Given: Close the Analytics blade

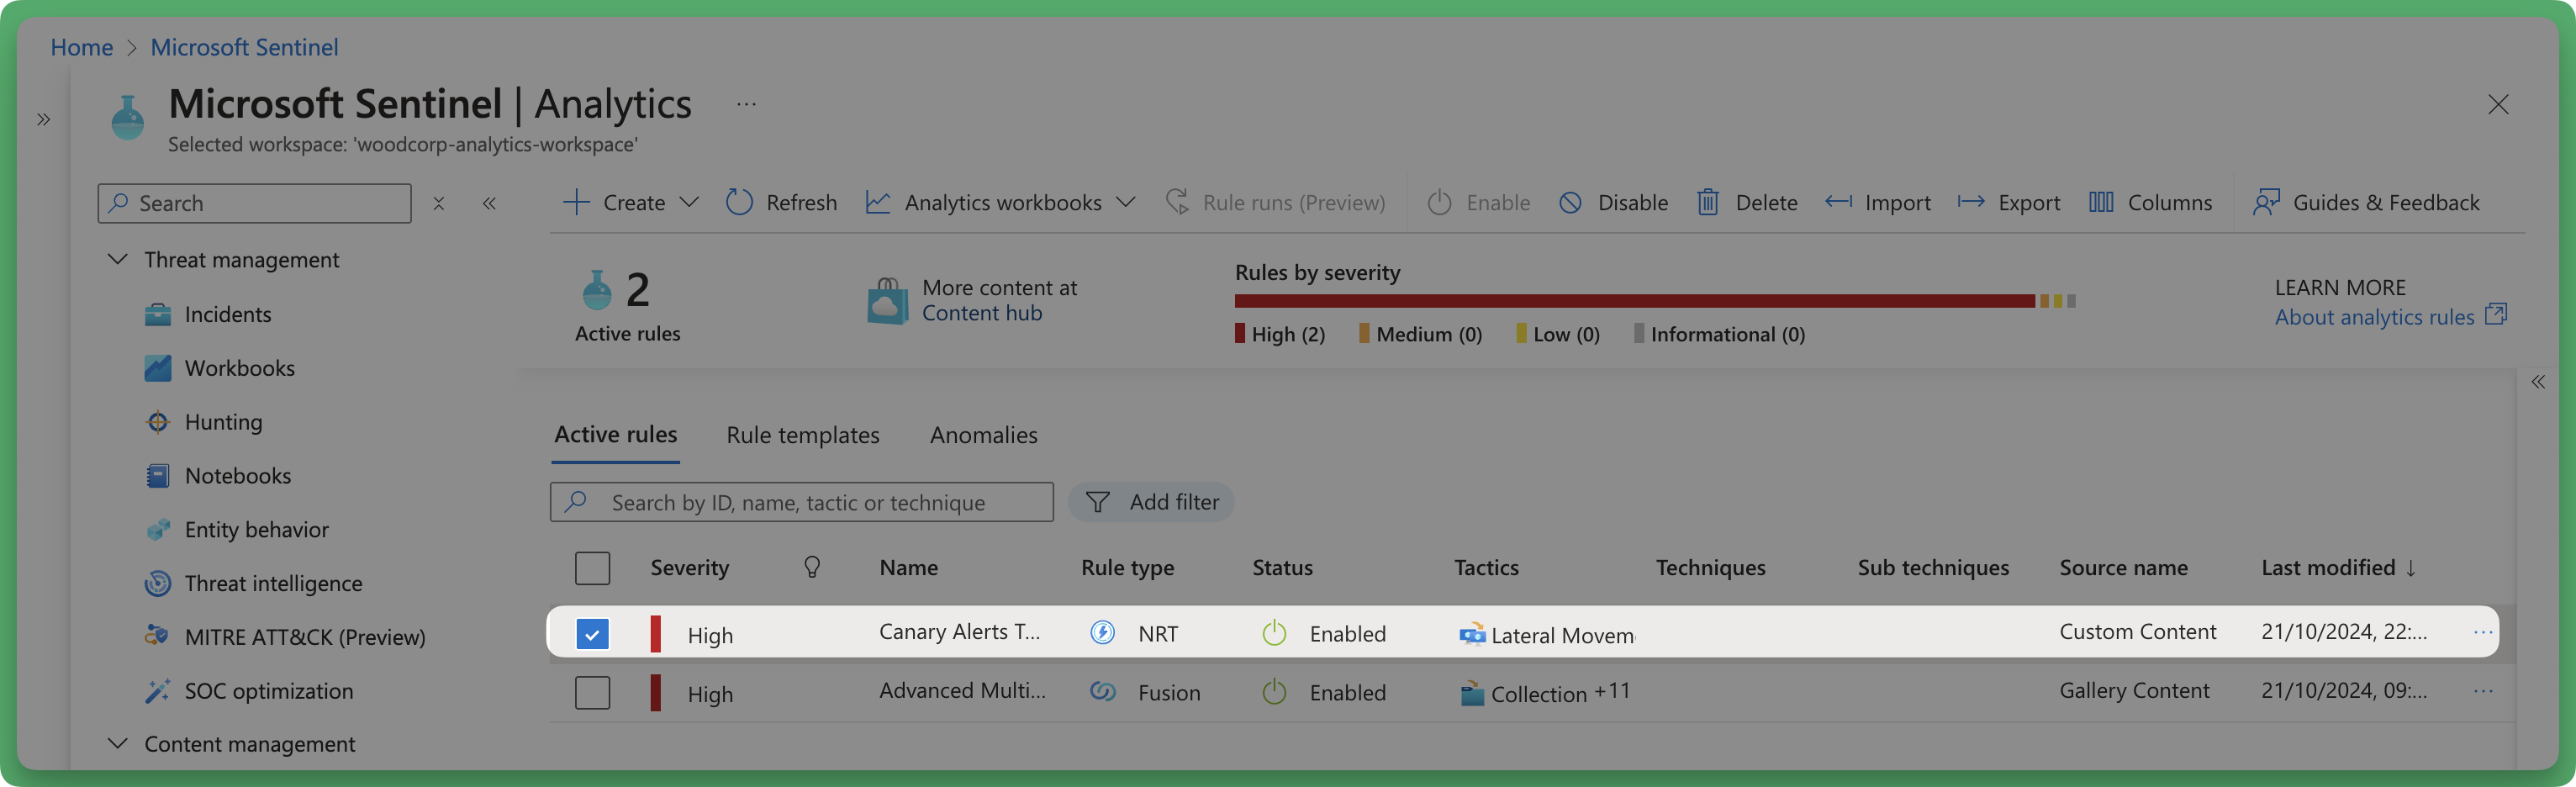Looking at the screenshot, I should point(2498,104).
